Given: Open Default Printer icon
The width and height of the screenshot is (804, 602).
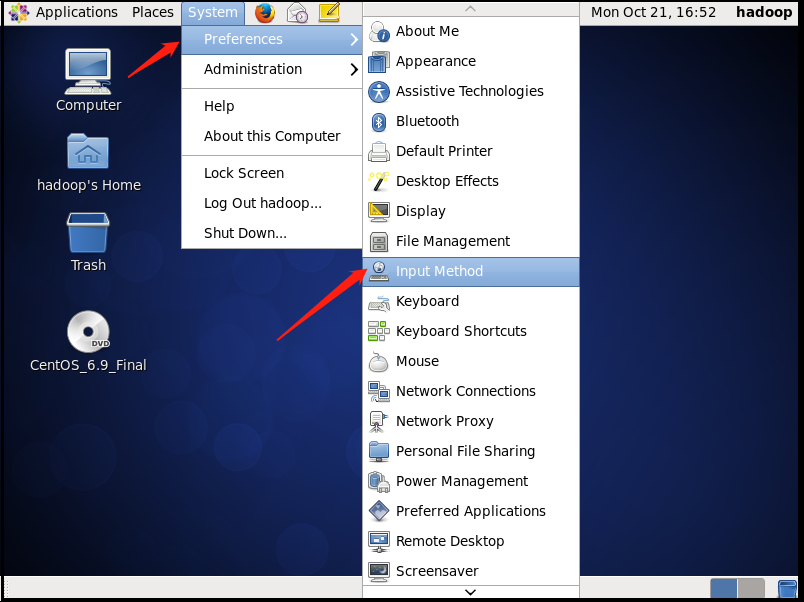Looking at the screenshot, I should point(379,151).
